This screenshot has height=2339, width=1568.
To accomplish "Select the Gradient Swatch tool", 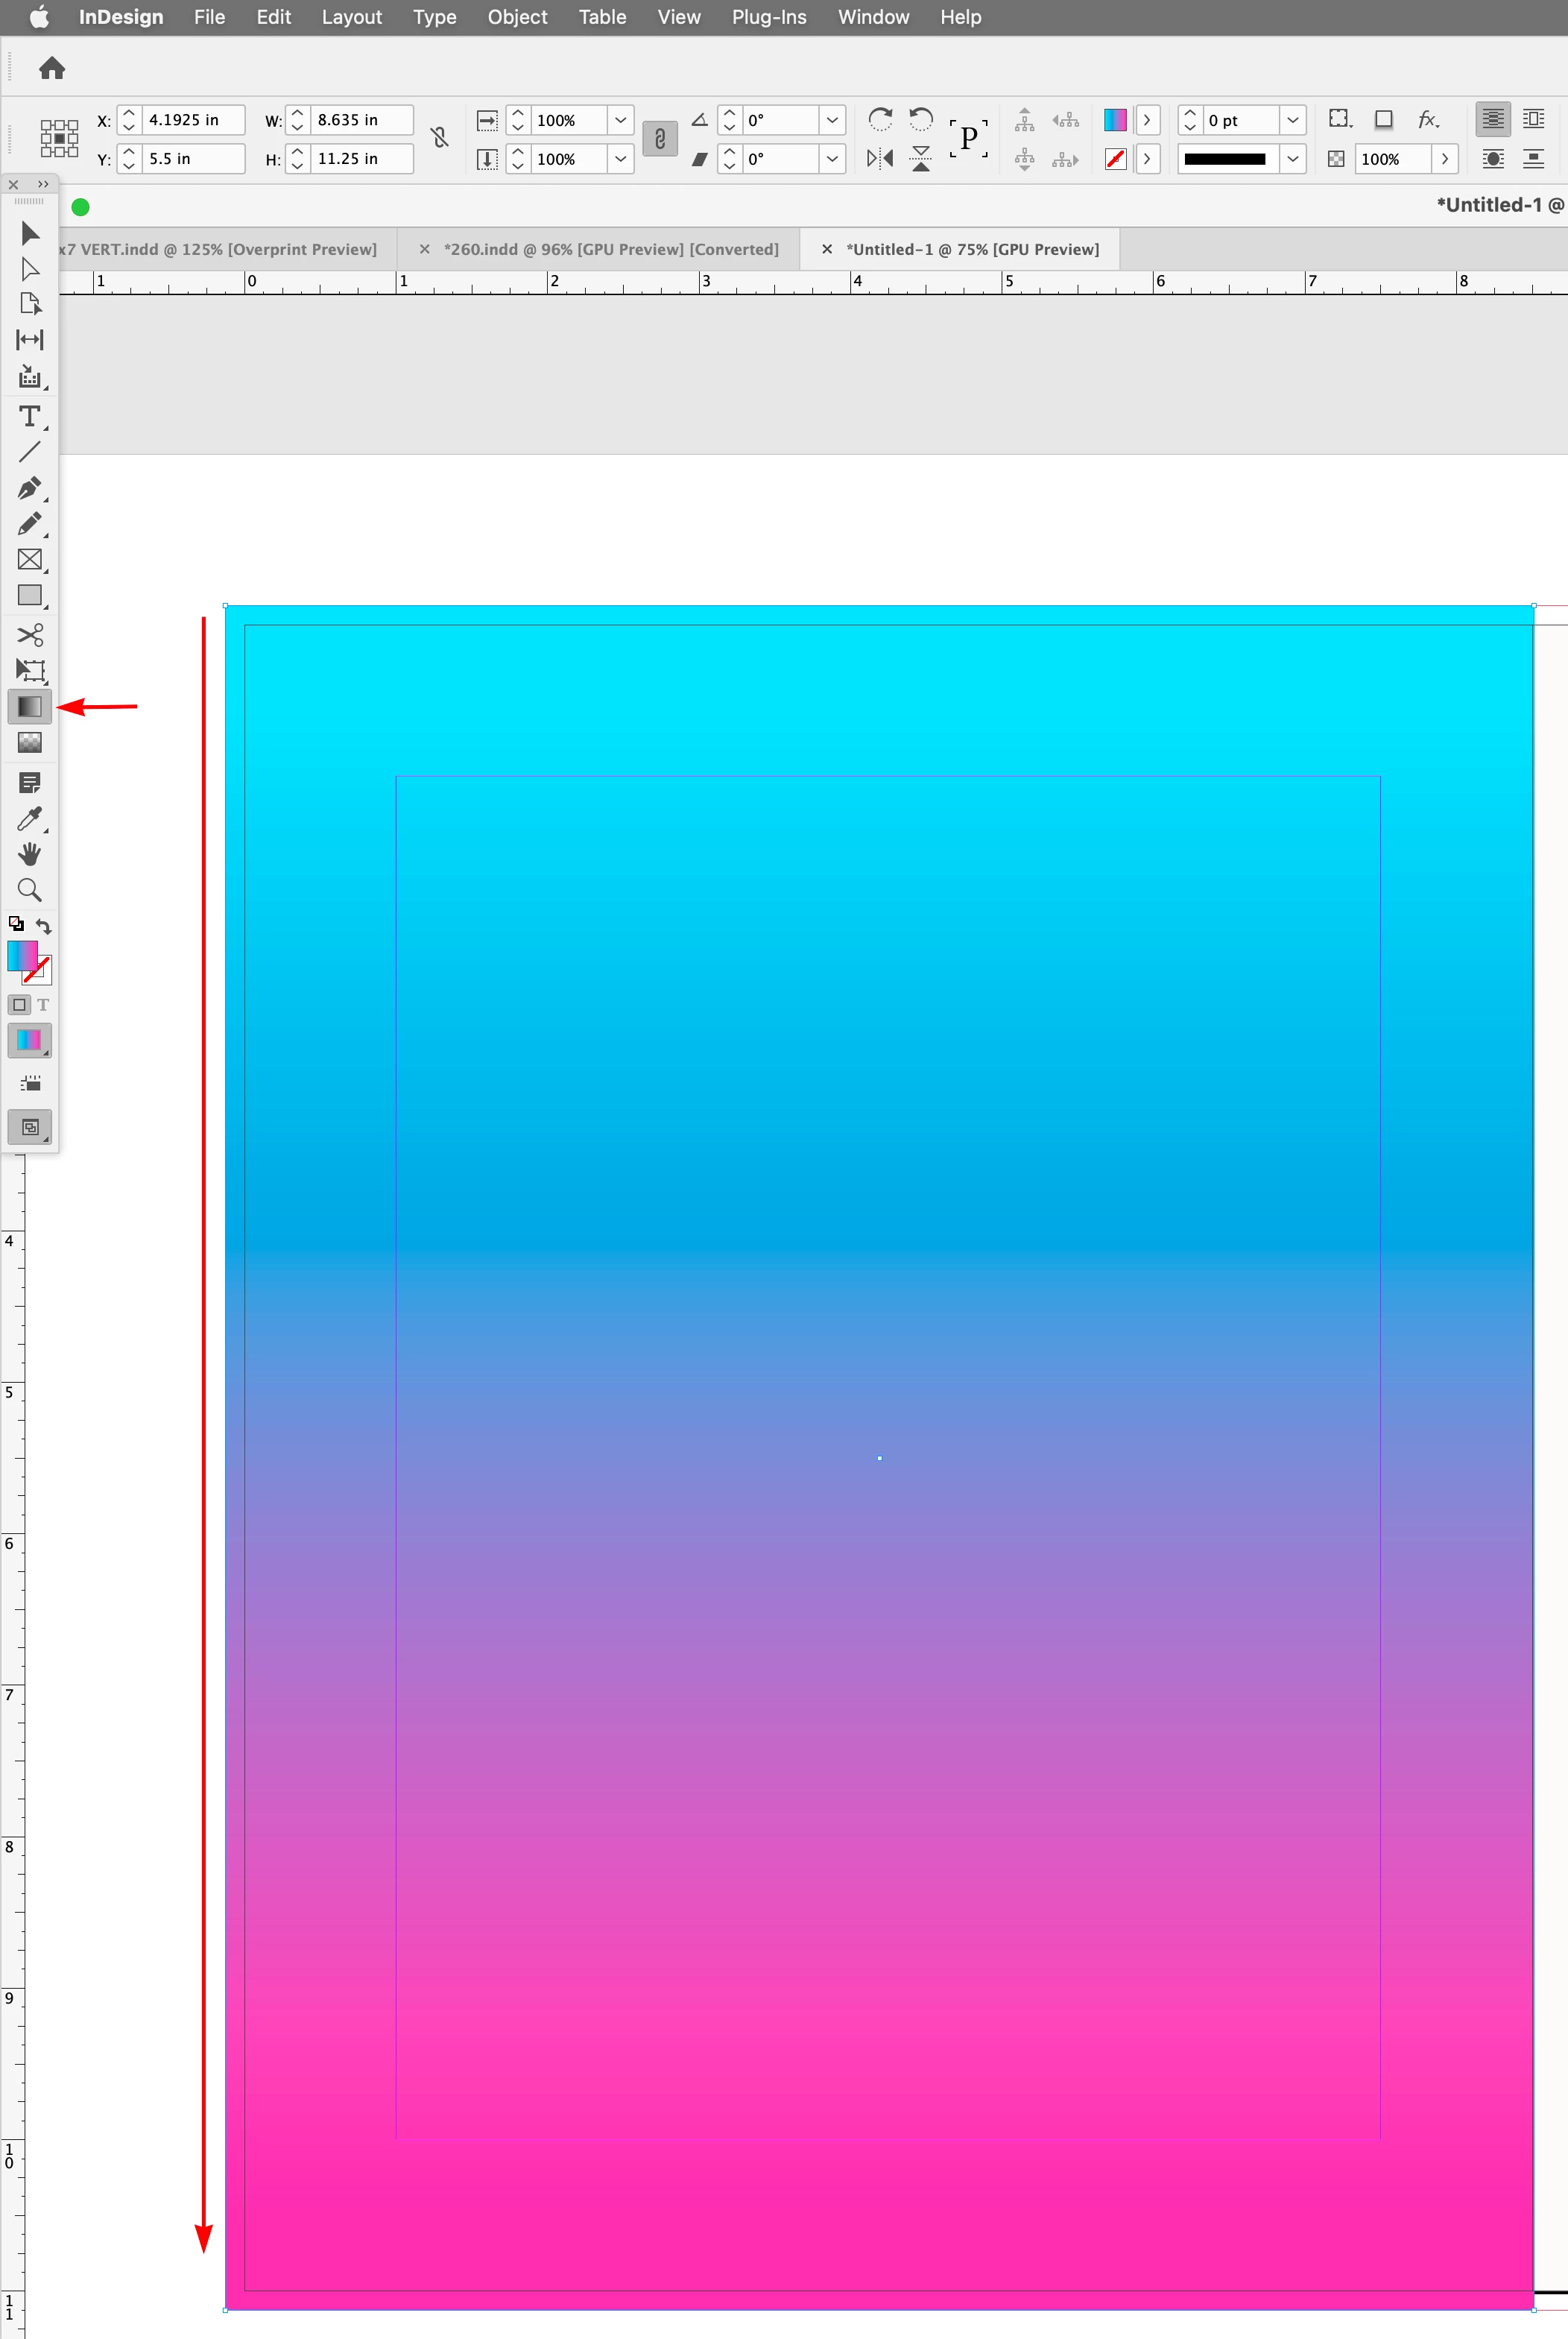I will coord(30,707).
